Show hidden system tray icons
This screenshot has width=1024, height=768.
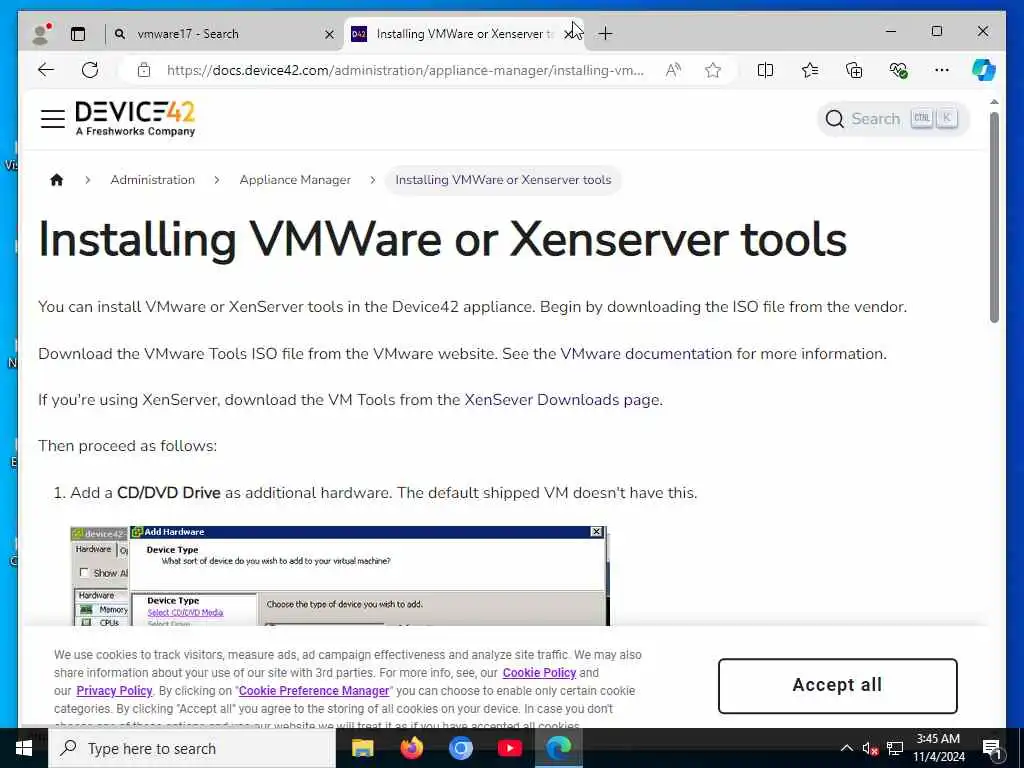[846, 748]
